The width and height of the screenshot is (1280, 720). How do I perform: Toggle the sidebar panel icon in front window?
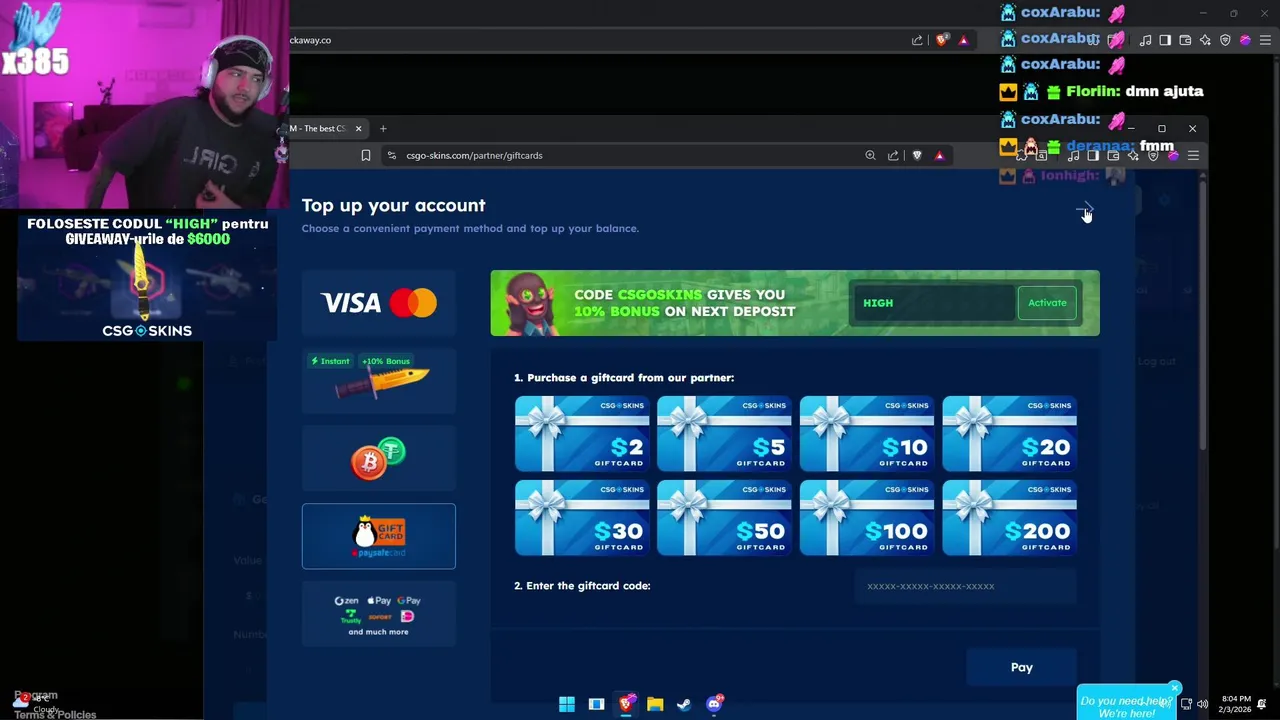pos(1093,155)
